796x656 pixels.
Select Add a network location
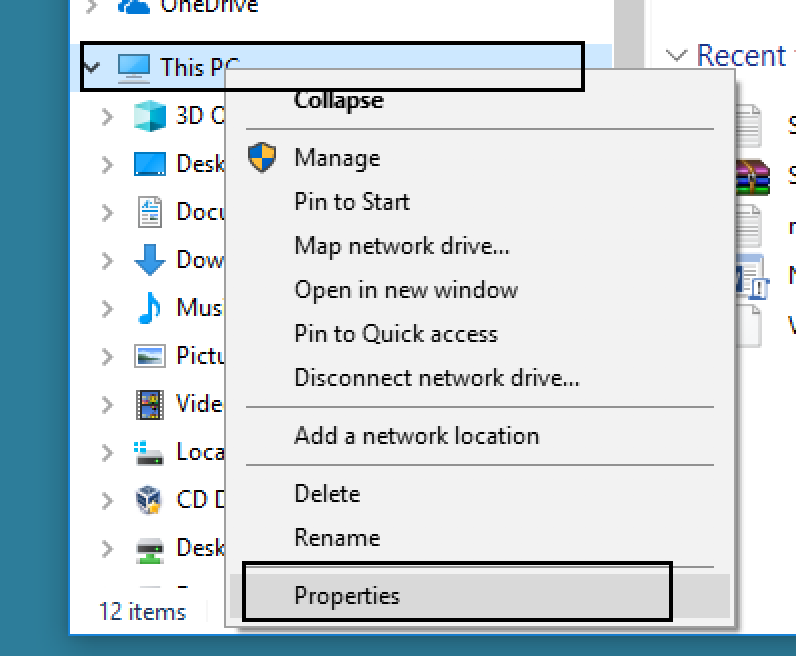click(x=416, y=436)
